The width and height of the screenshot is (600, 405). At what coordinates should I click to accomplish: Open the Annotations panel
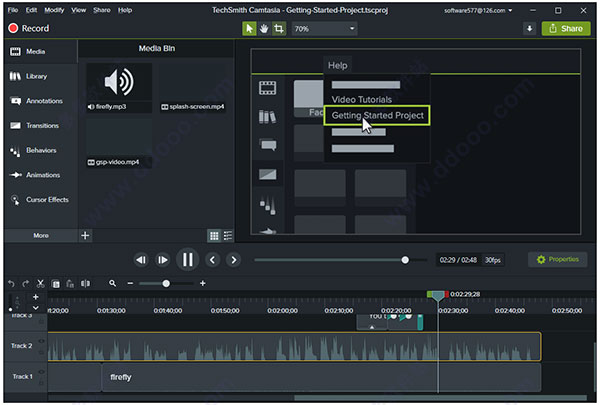pos(41,101)
